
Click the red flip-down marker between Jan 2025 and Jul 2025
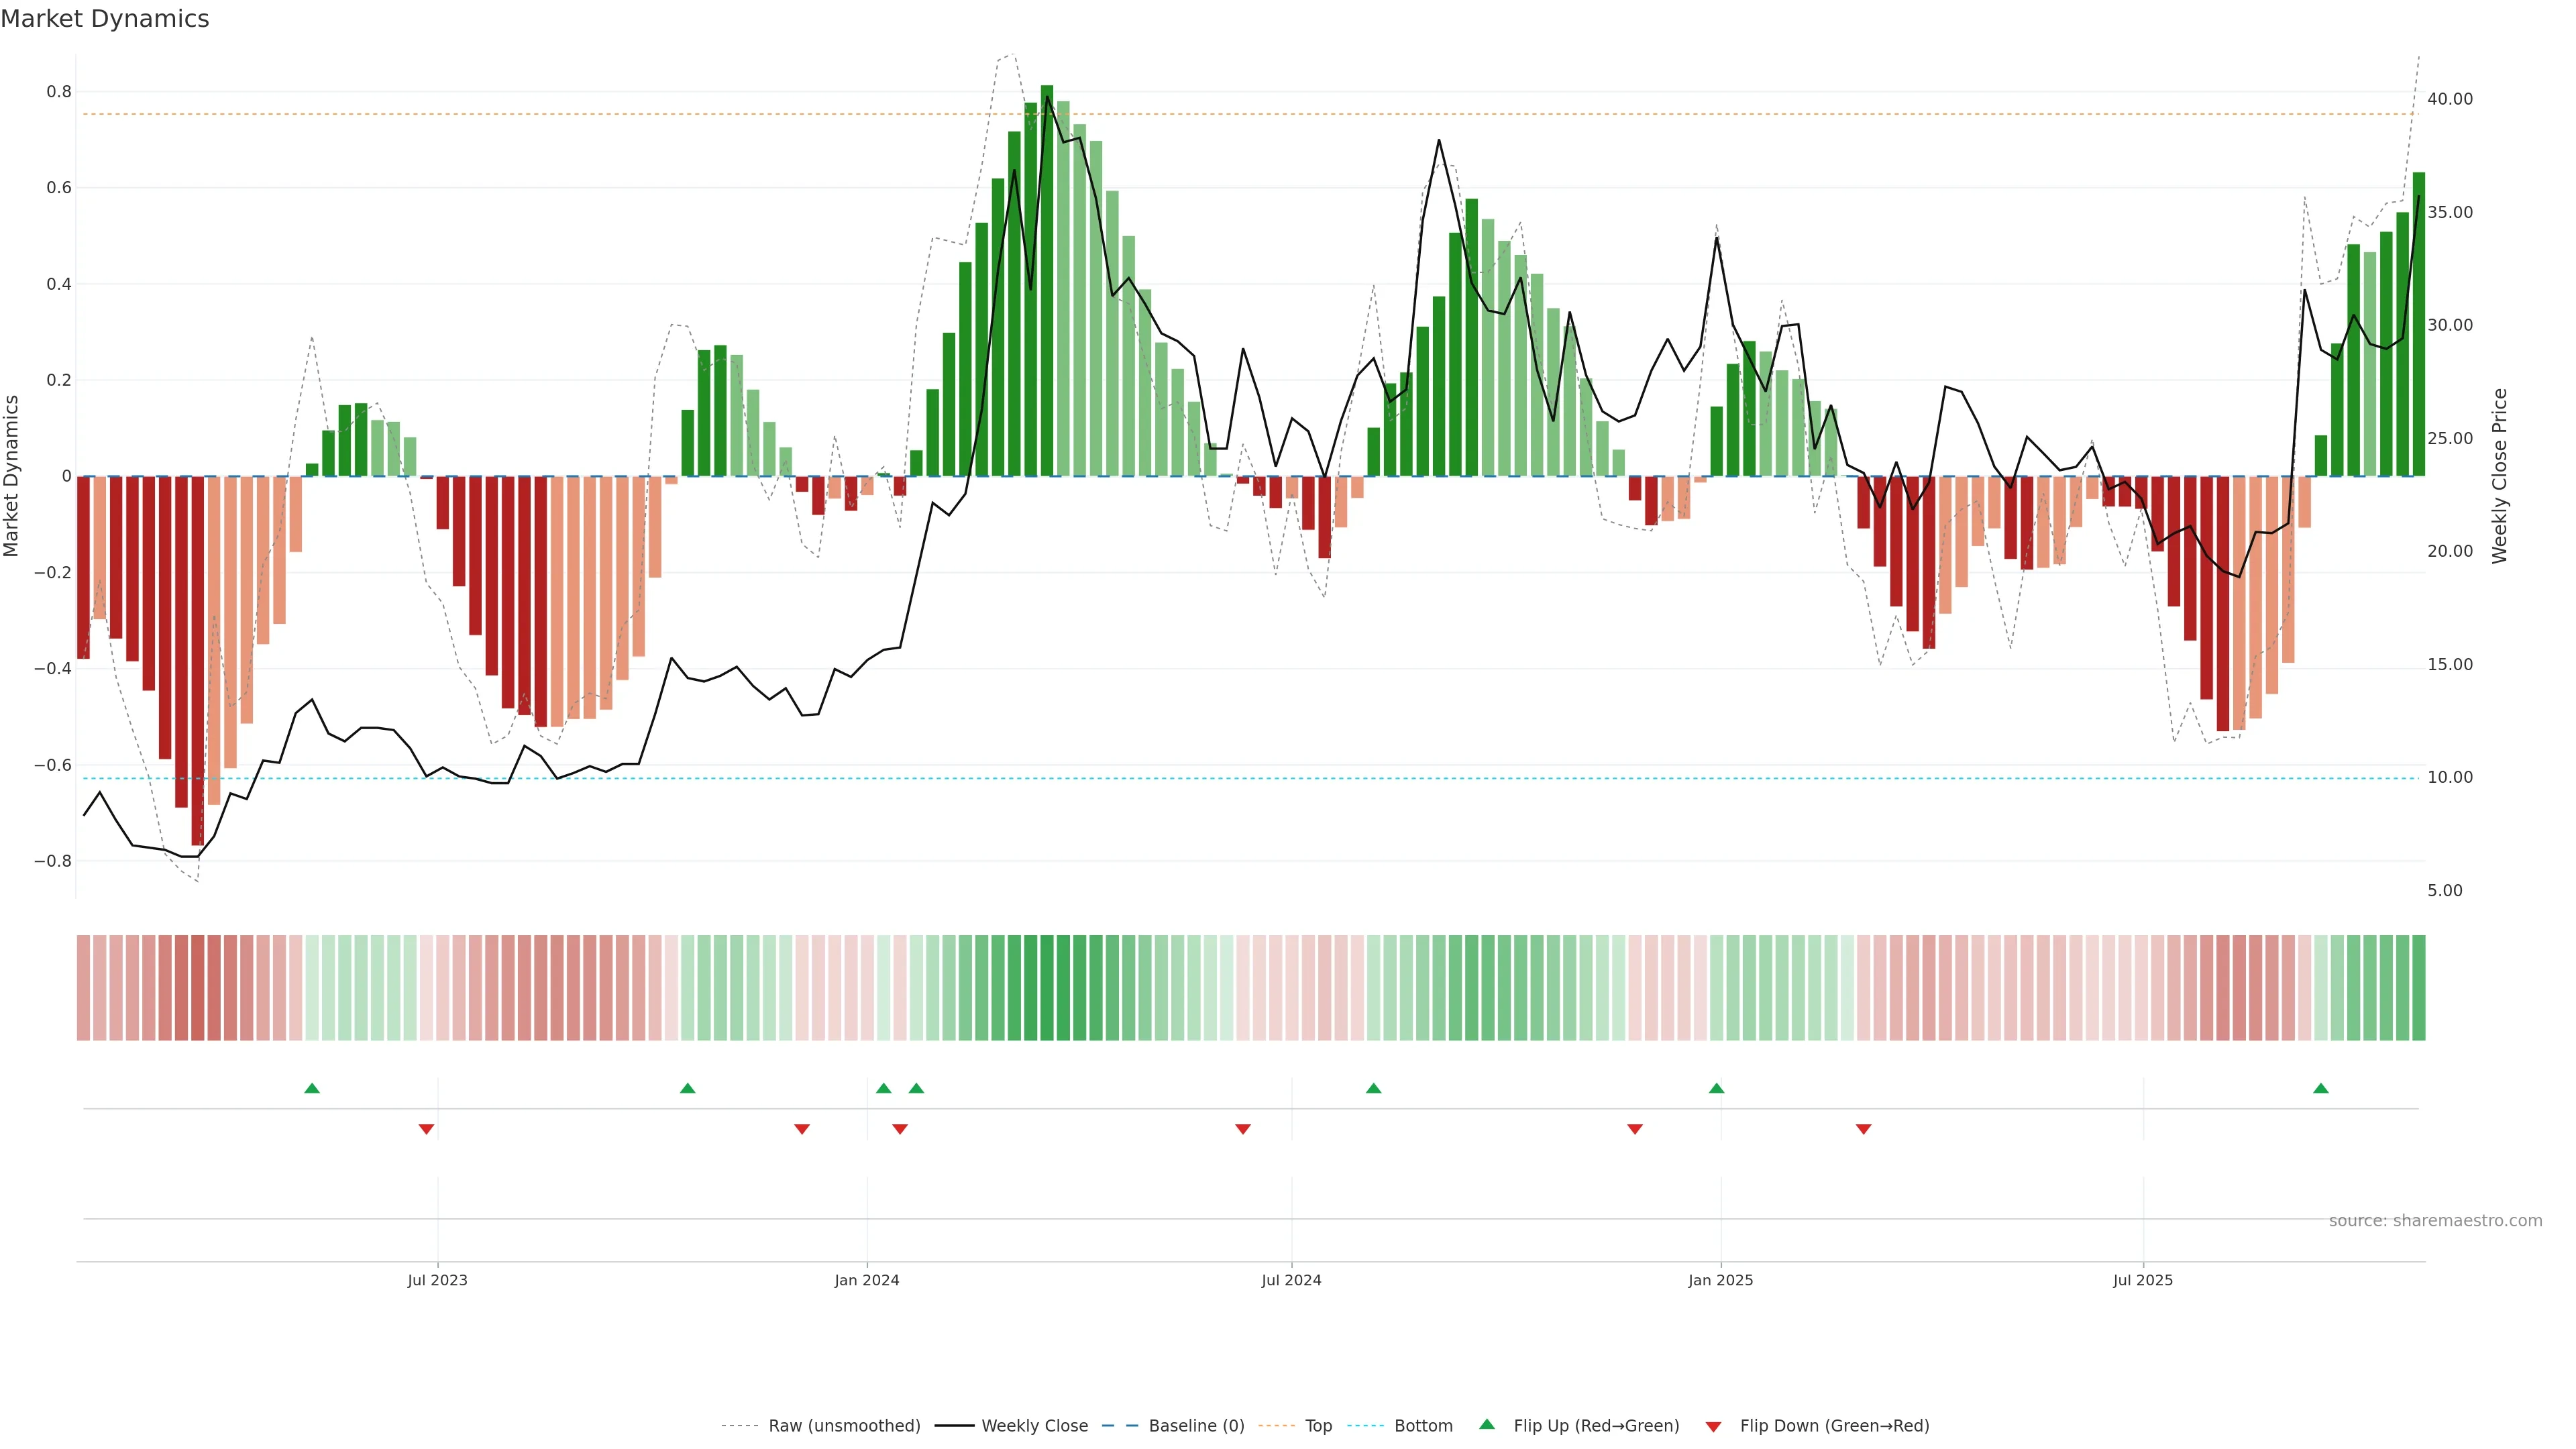tap(1864, 1129)
